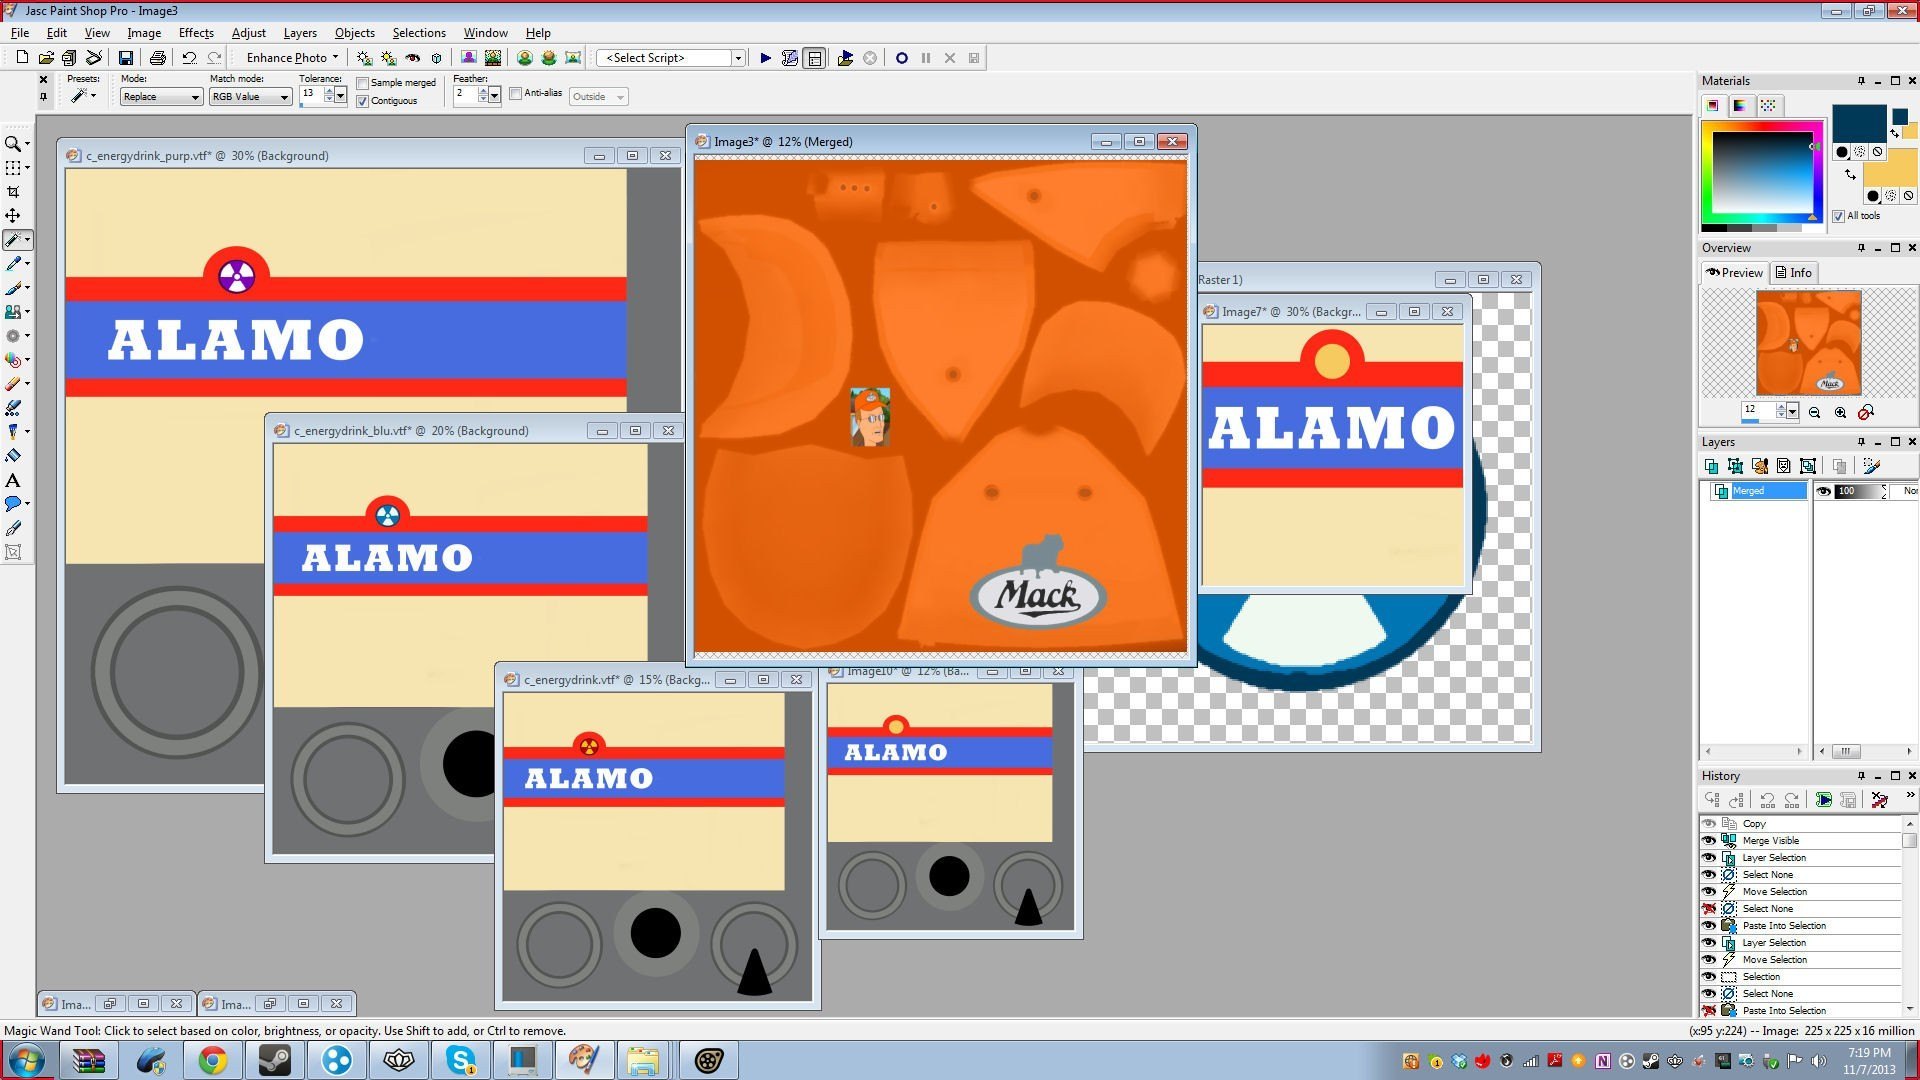Click the Start Script Recording icon
Screen dimensions: 1920x1080
coord(901,58)
